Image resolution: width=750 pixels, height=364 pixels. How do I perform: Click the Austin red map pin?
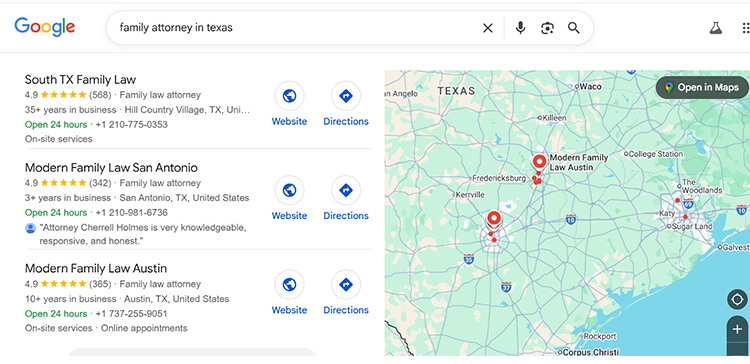click(x=539, y=163)
